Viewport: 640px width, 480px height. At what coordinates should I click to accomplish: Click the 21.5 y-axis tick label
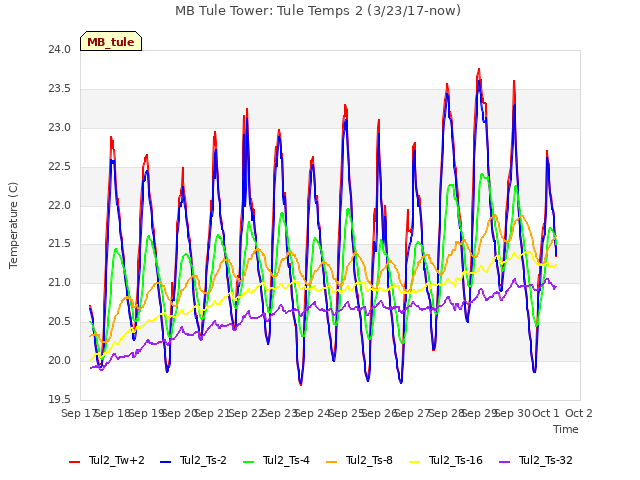point(60,244)
